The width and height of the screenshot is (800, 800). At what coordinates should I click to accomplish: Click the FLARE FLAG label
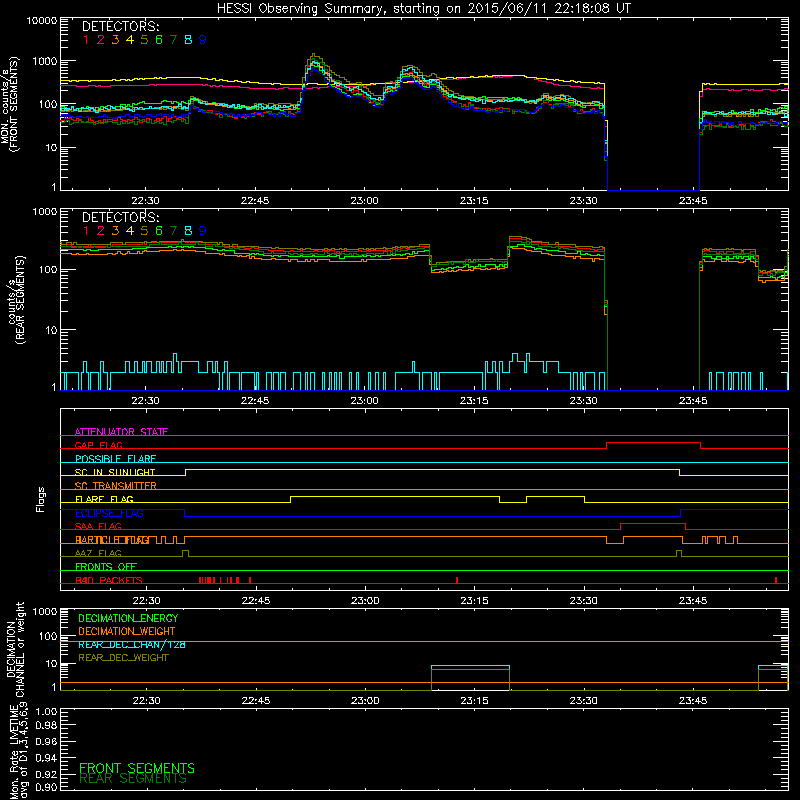coord(104,499)
